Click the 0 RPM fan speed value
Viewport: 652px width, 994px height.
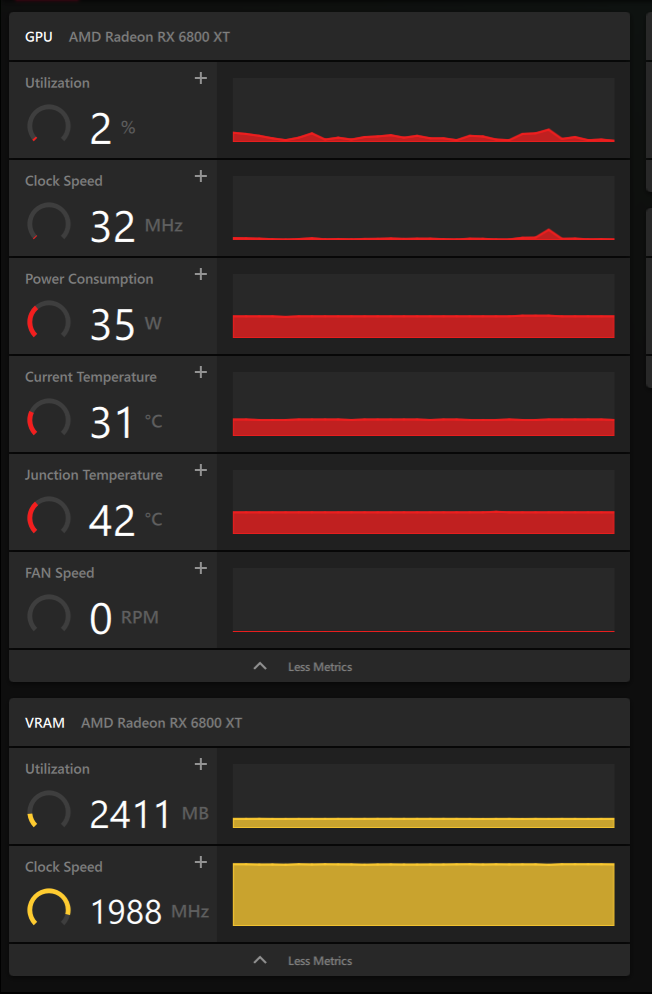pos(124,618)
